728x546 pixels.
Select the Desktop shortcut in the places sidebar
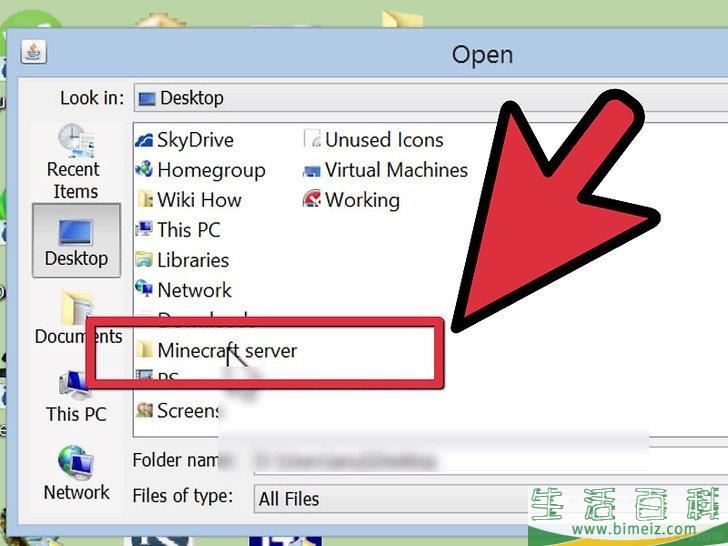click(x=76, y=240)
